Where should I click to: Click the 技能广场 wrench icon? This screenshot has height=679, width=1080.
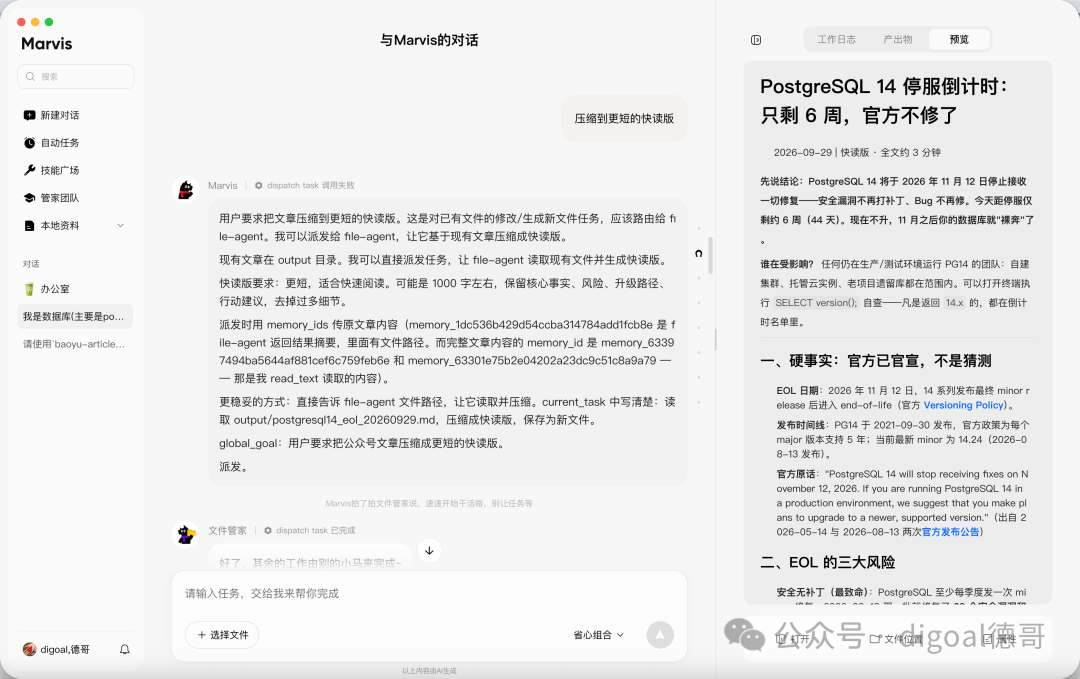[30, 170]
